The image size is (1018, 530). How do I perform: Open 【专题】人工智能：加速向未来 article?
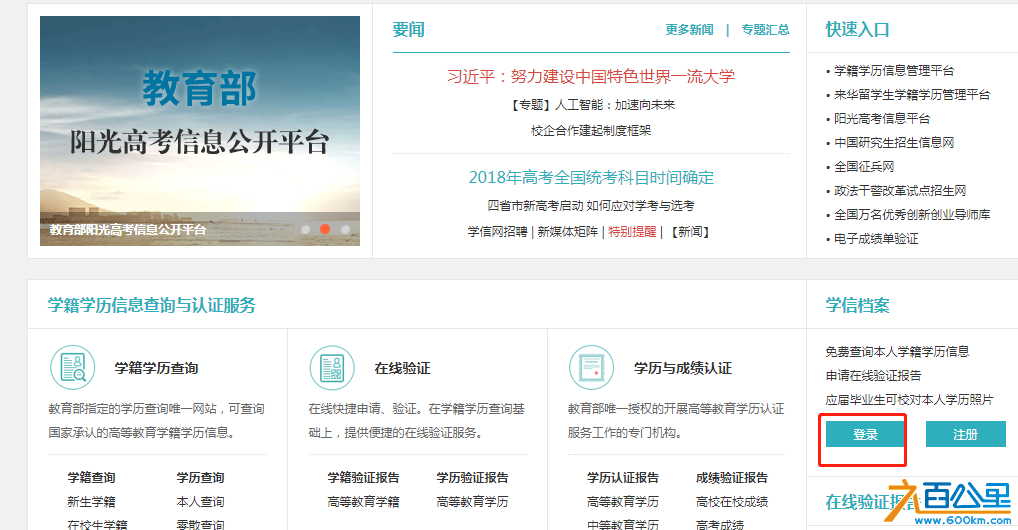coord(591,105)
